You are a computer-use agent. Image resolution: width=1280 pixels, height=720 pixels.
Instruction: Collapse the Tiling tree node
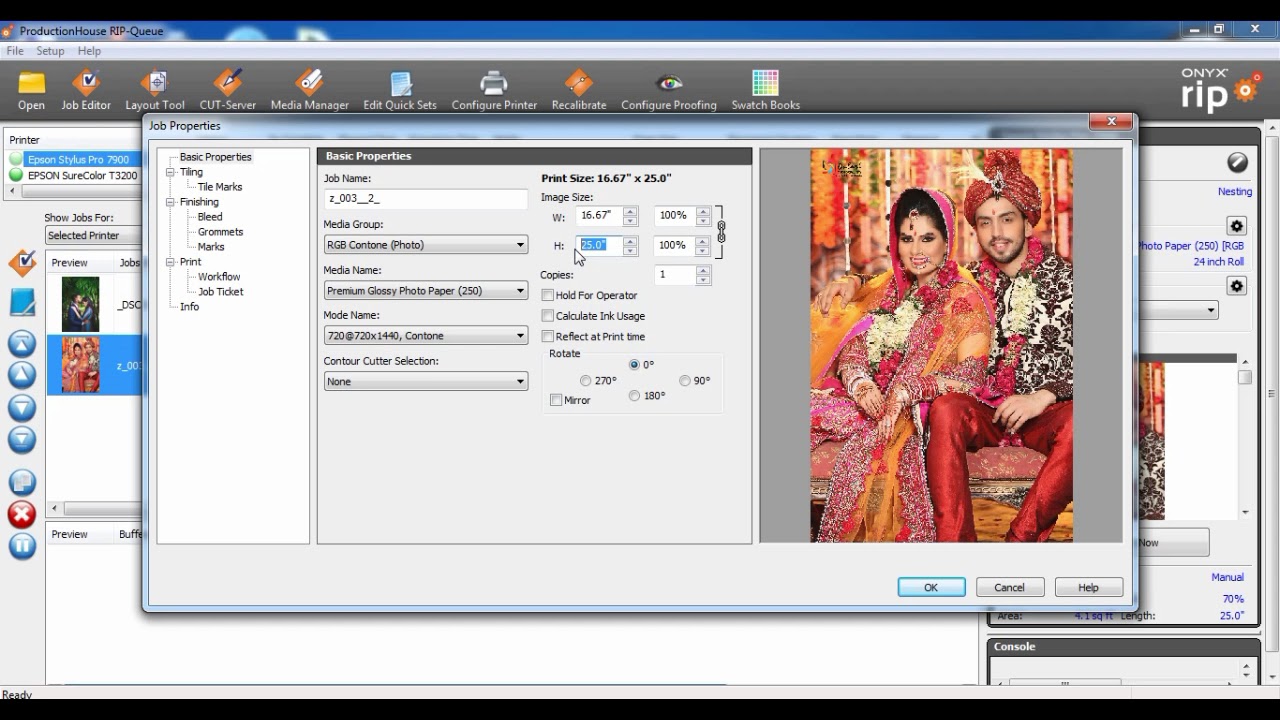point(171,172)
